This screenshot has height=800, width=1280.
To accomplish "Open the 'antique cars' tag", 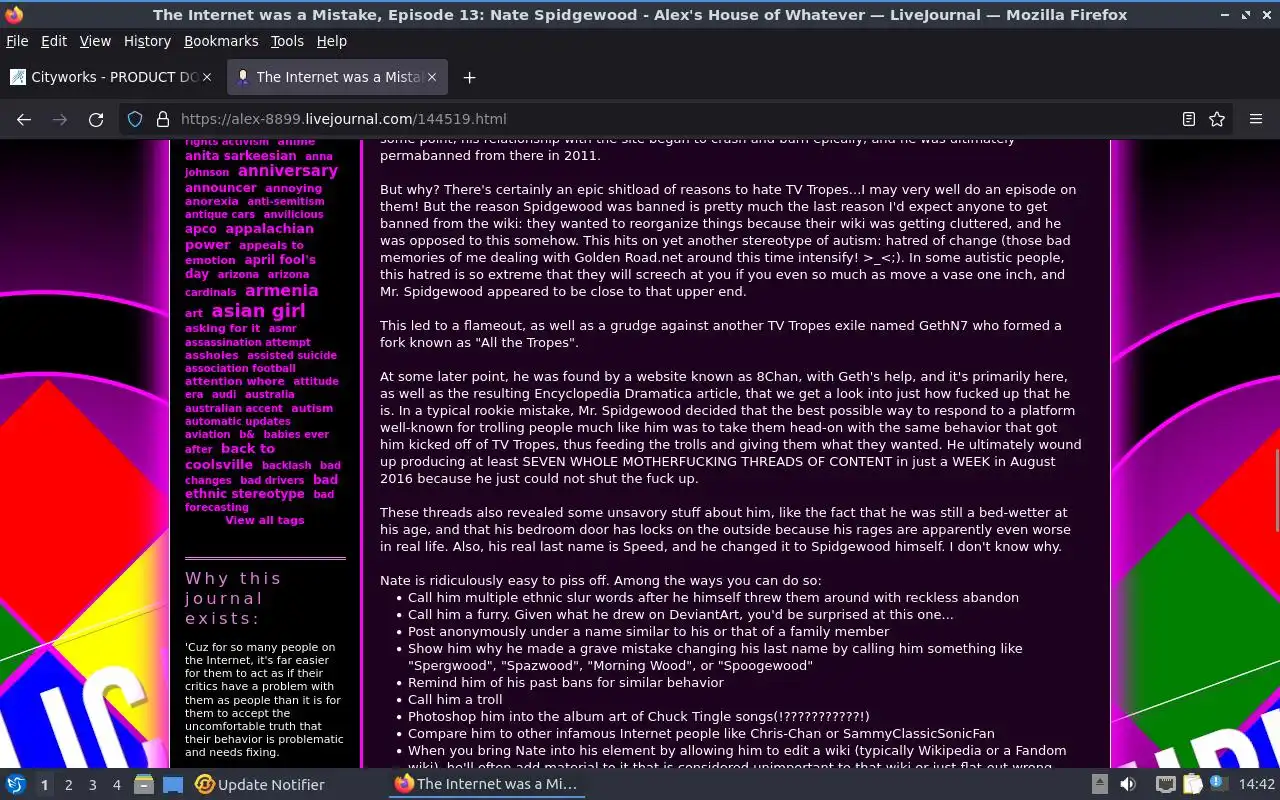I will pos(220,215).
